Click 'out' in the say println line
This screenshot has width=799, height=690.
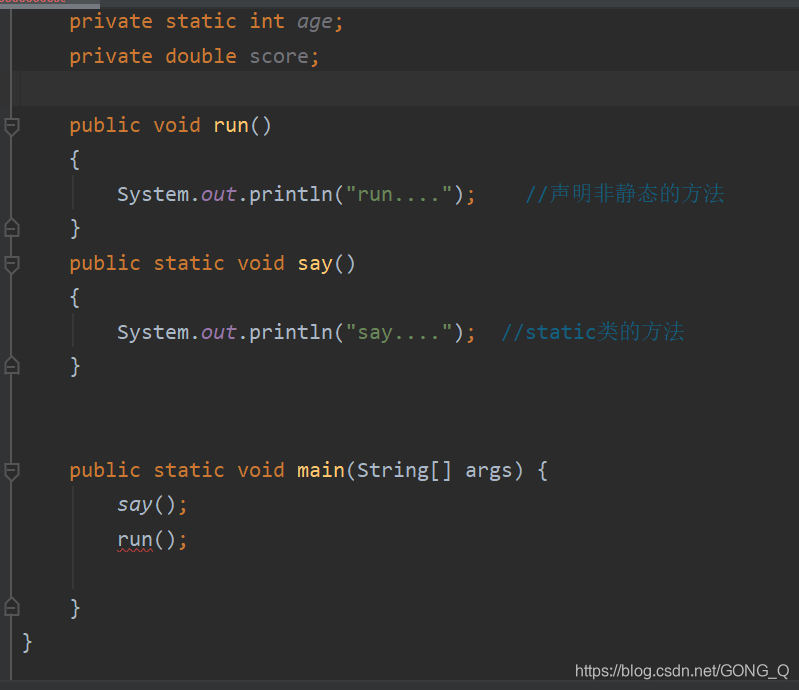(x=219, y=332)
